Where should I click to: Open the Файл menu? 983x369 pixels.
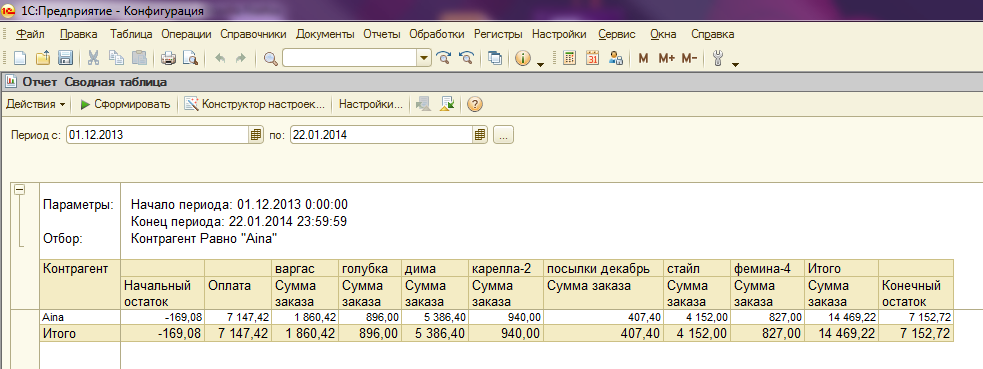[31, 34]
